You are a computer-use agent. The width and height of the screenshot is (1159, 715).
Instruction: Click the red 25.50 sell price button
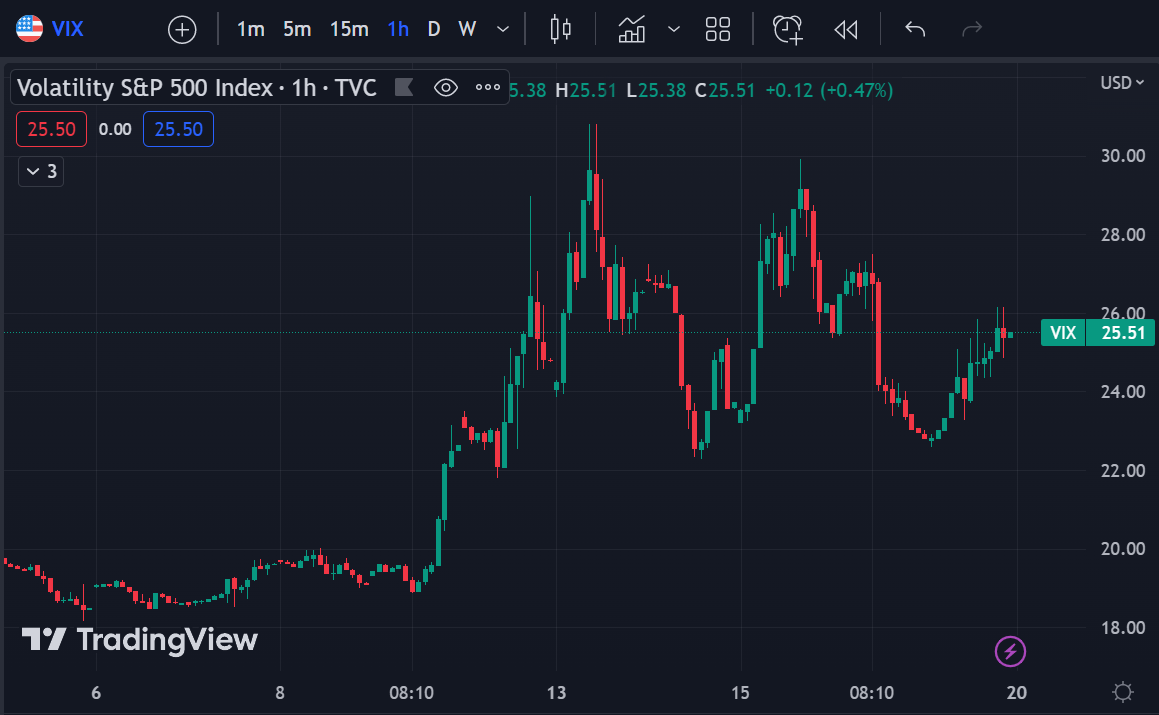(51, 129)
